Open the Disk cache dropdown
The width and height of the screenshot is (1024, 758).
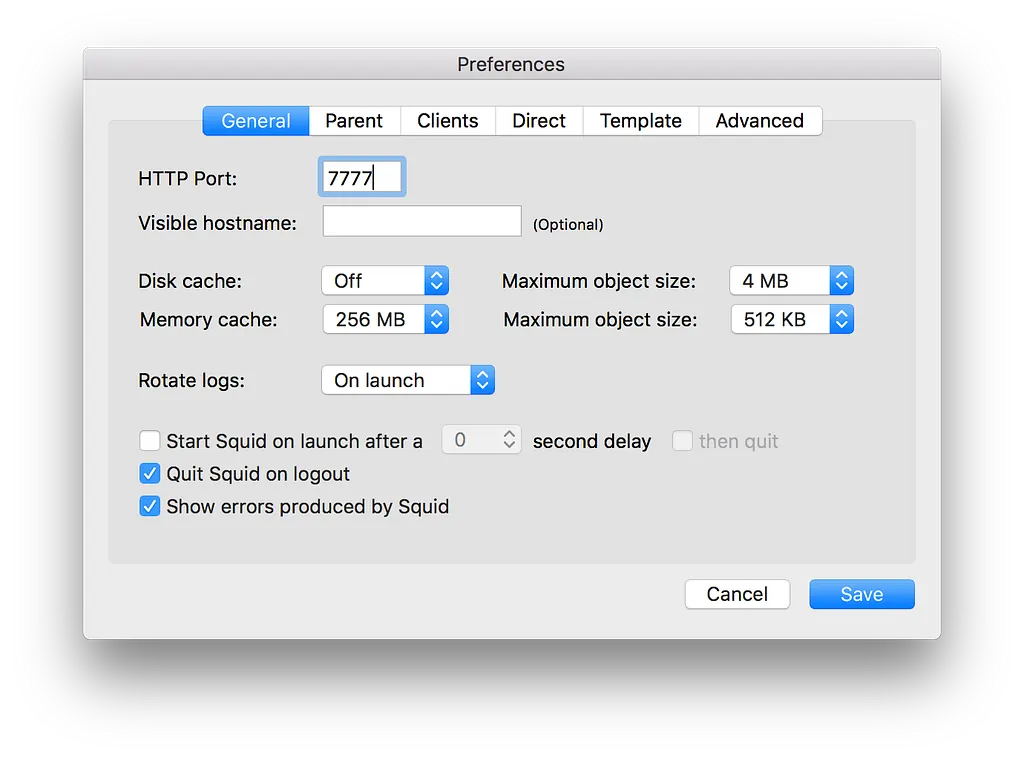(x=385, y=281)
